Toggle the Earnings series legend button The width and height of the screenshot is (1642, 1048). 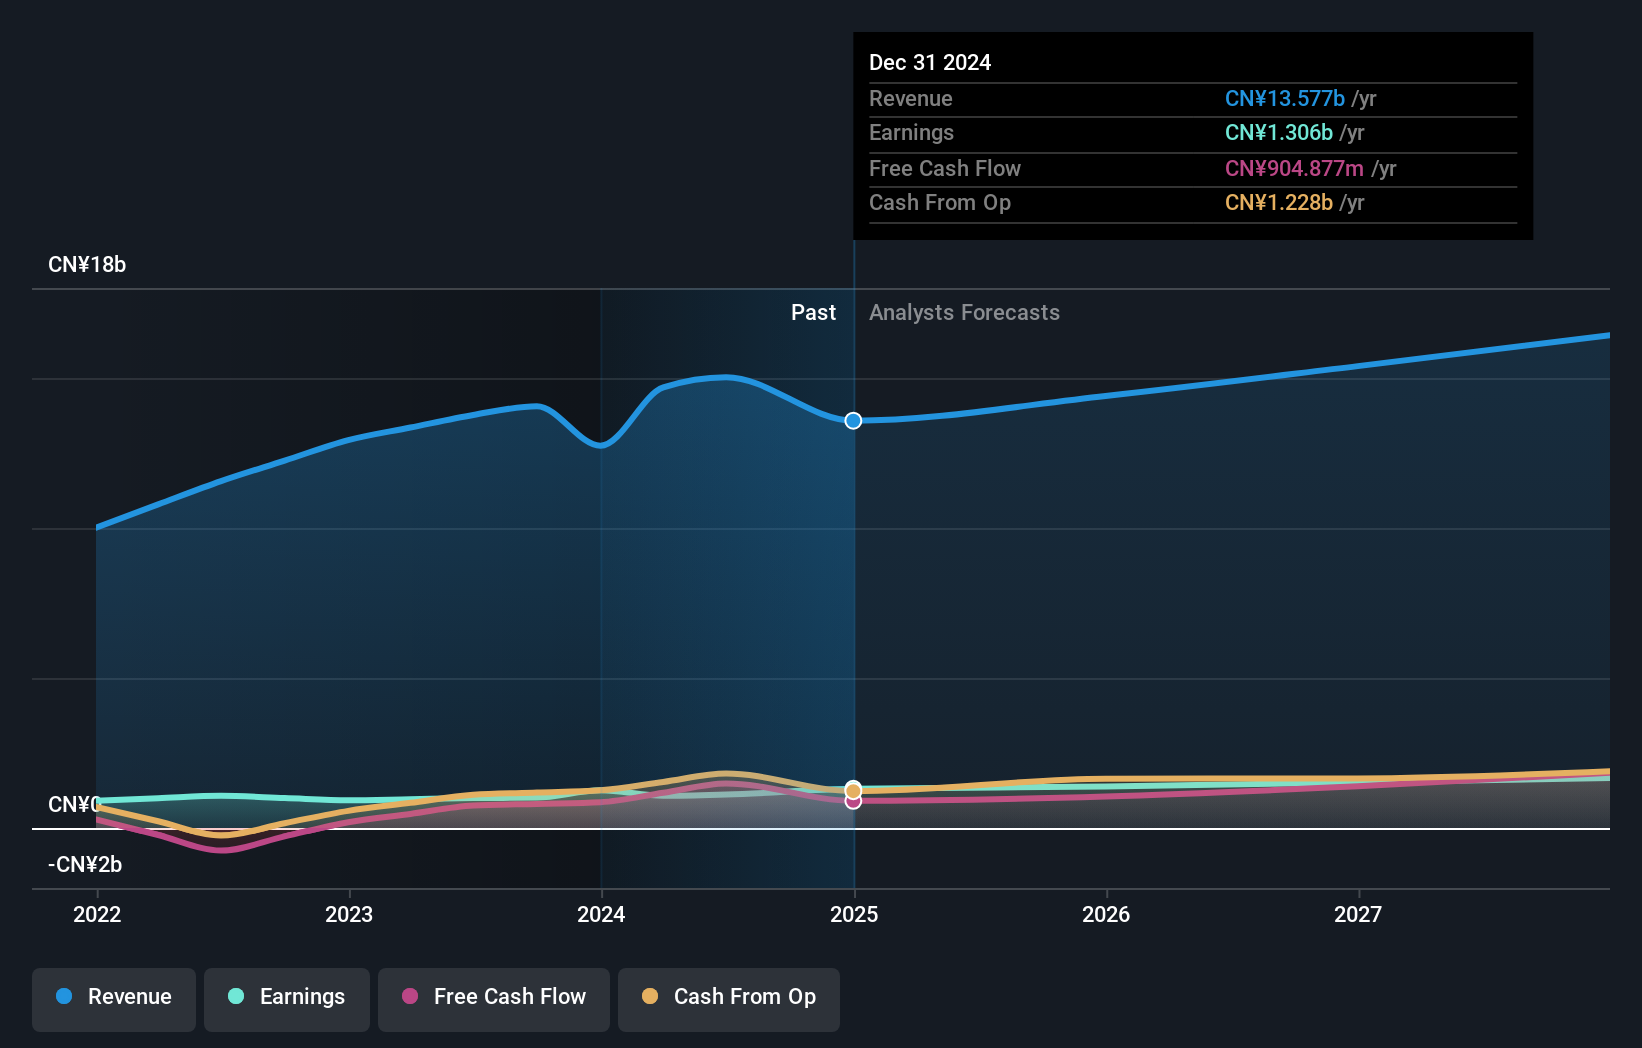tap(287, 999)
